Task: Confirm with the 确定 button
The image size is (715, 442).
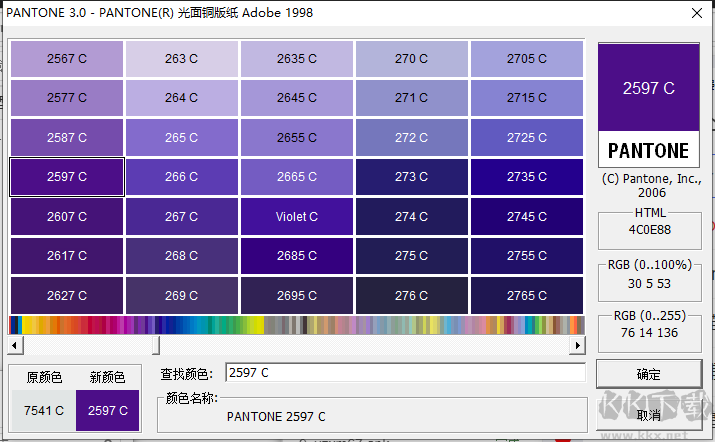Action: coord(649,374)
